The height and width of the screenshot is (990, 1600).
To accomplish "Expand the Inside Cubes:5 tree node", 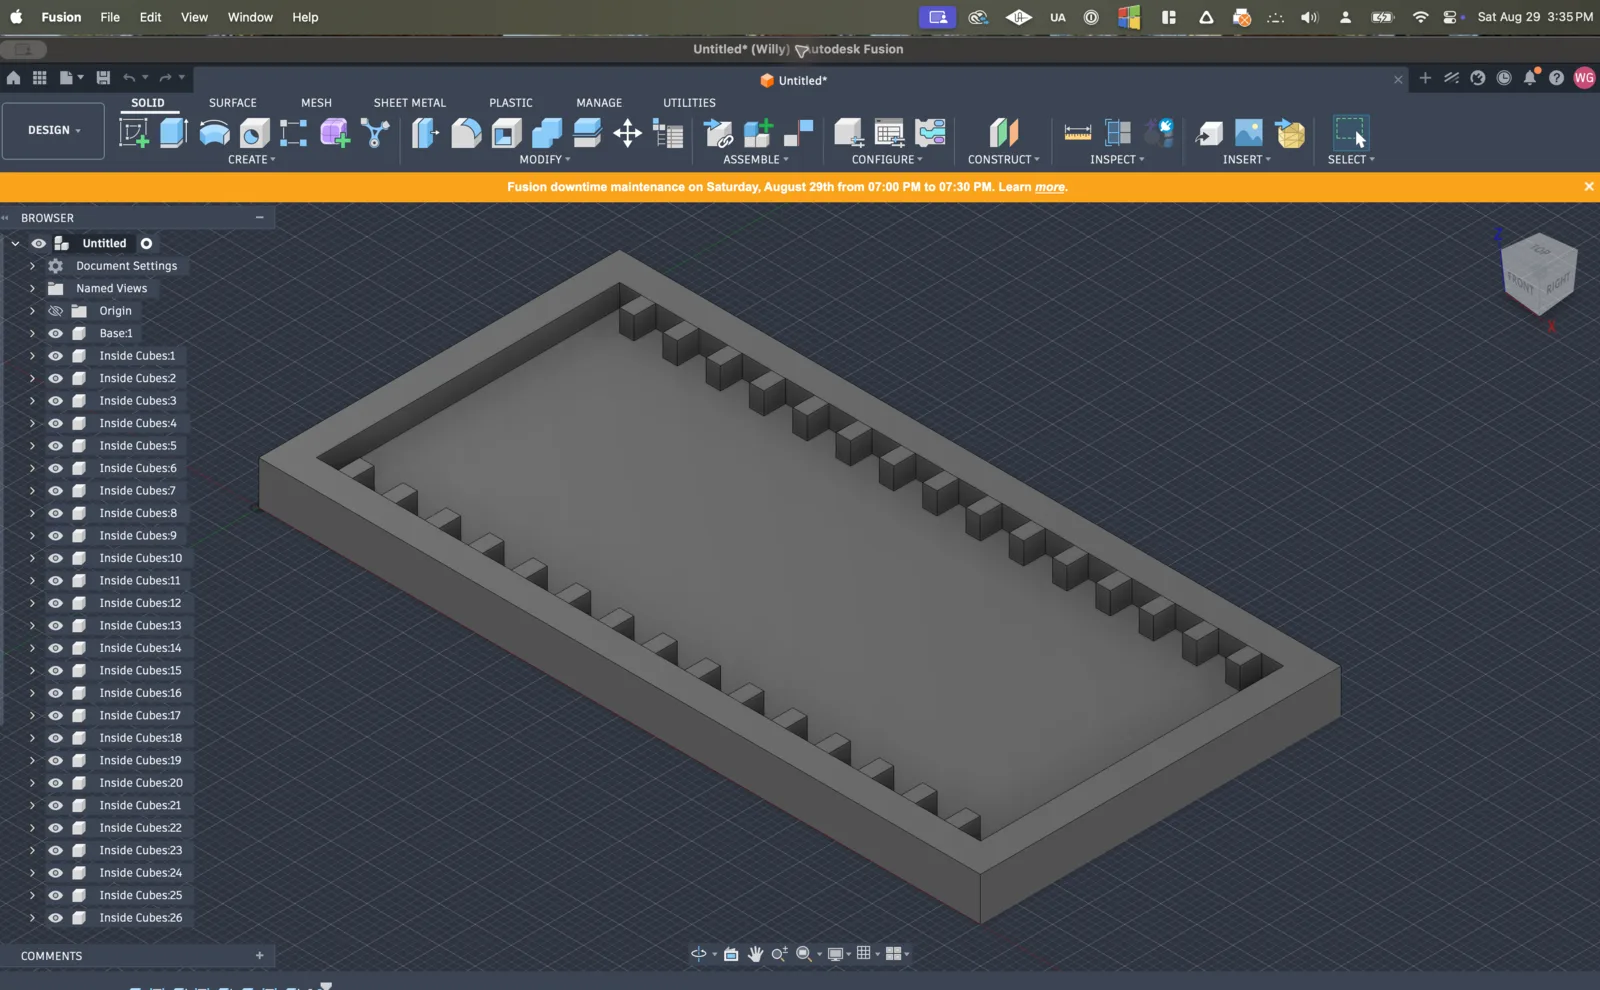I will click(x=32, y=446).
